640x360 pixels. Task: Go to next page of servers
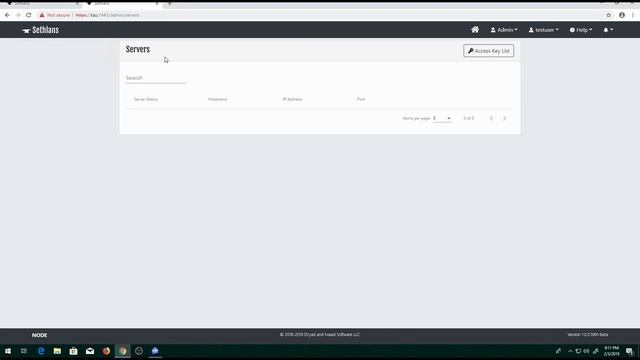[x=504, y=118]
